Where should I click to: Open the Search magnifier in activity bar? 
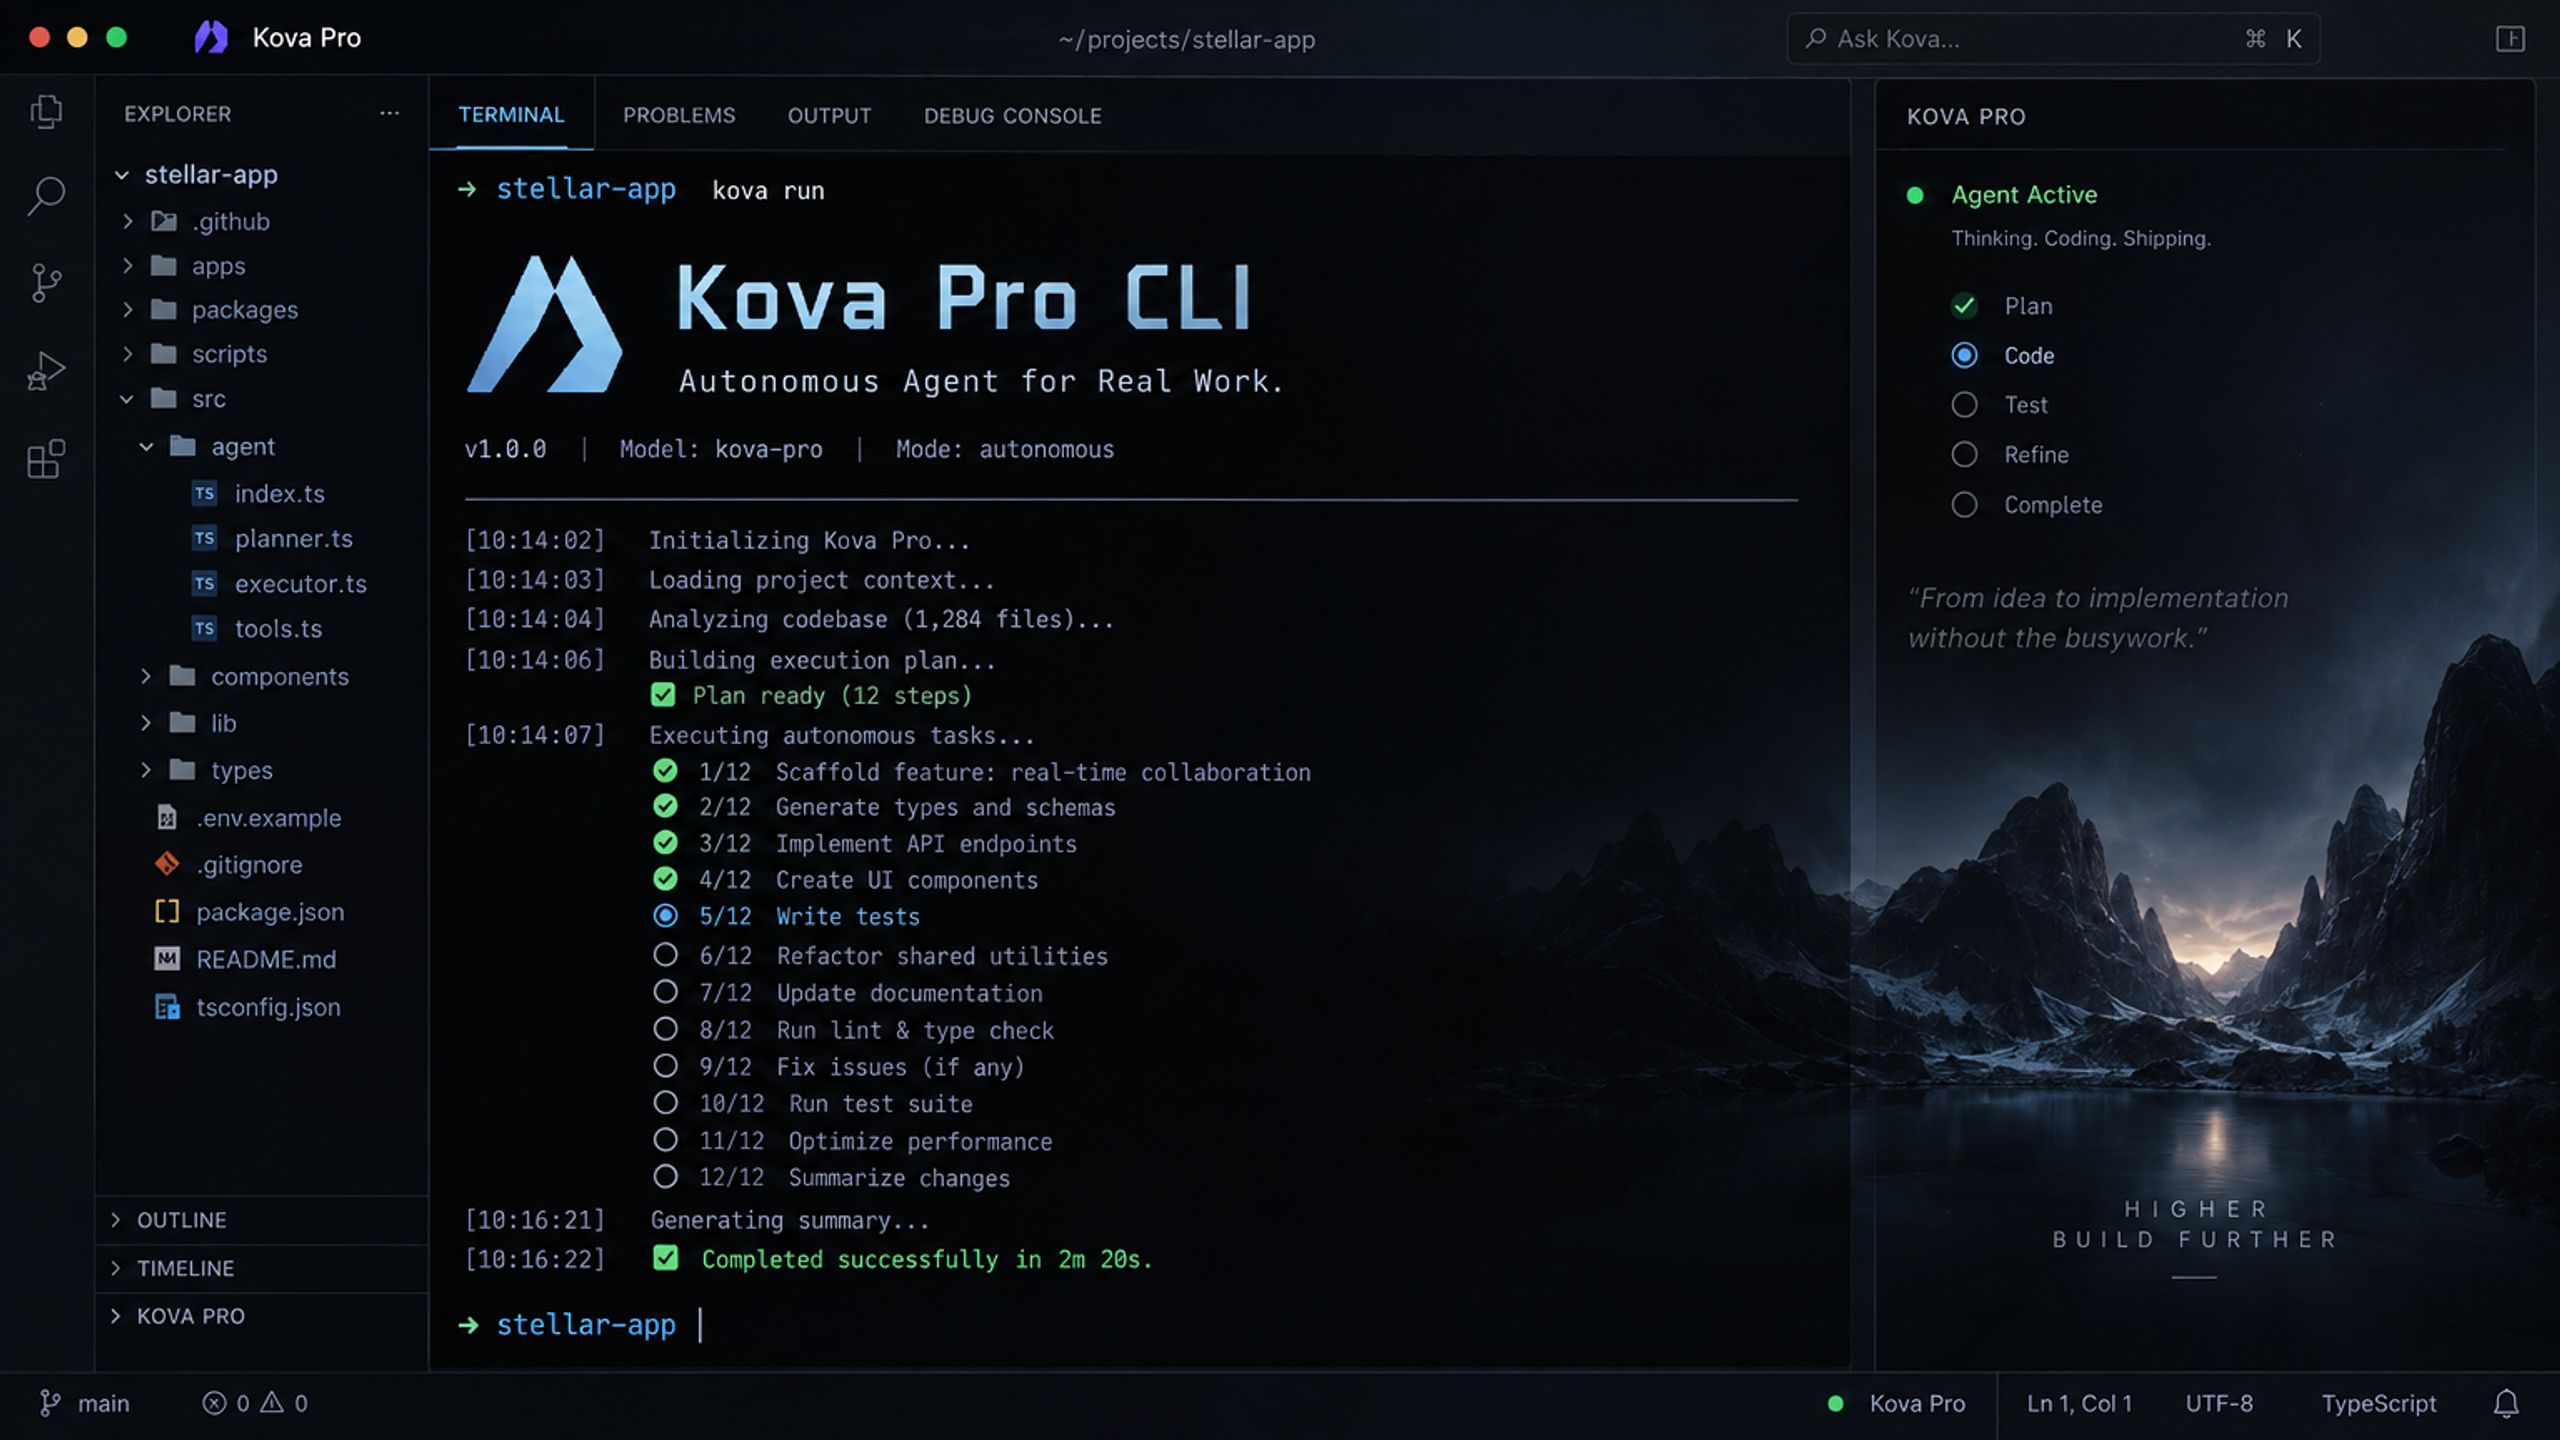(46, 196)
